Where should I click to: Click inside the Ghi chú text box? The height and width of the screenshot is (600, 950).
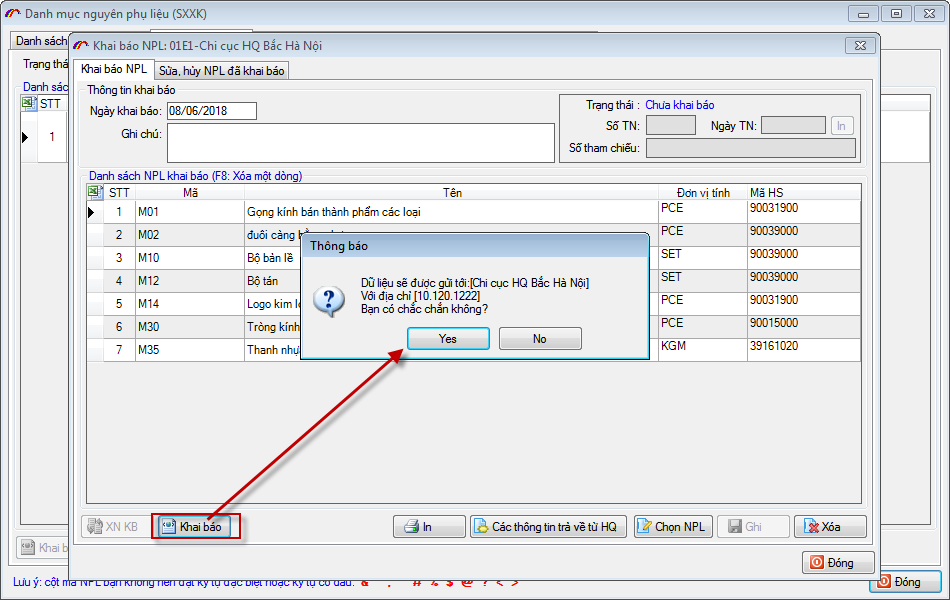[x=360, y=142]
